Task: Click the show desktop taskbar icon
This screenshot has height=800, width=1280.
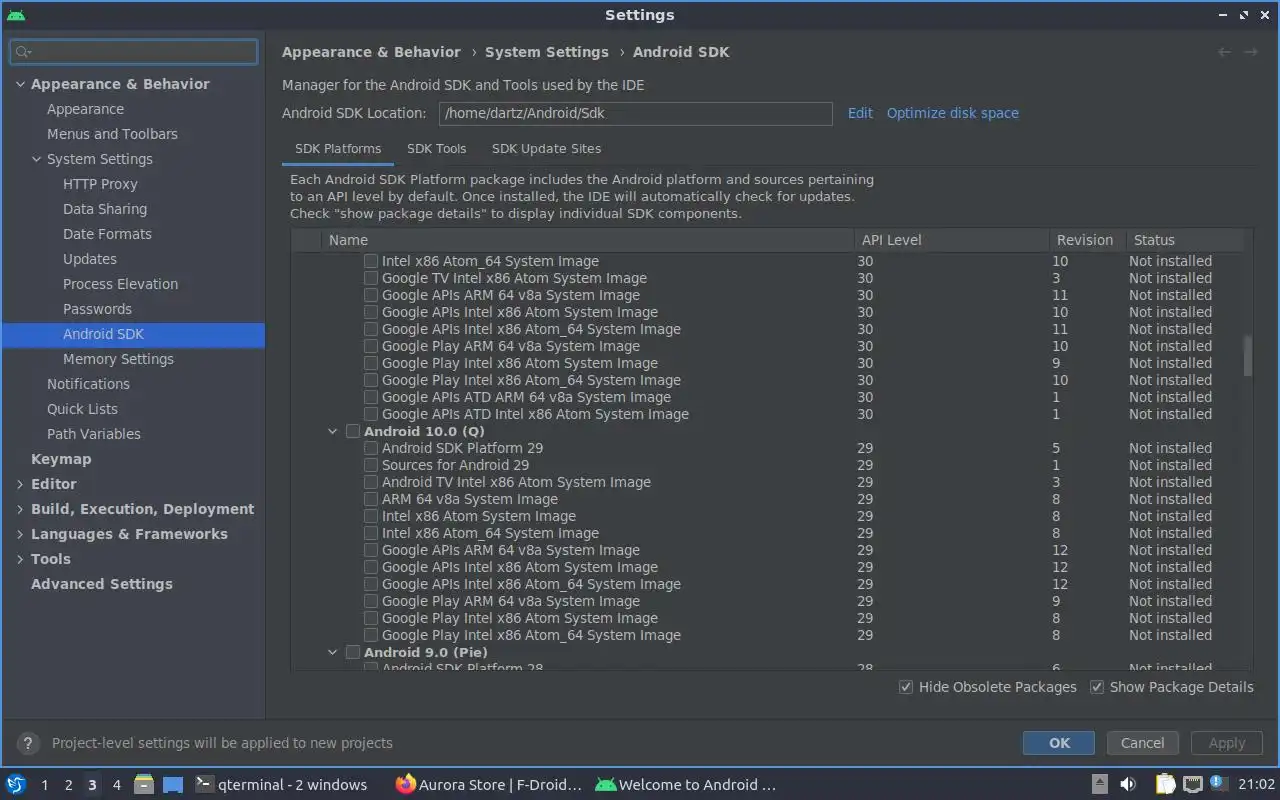Action: tap(173, 784)
